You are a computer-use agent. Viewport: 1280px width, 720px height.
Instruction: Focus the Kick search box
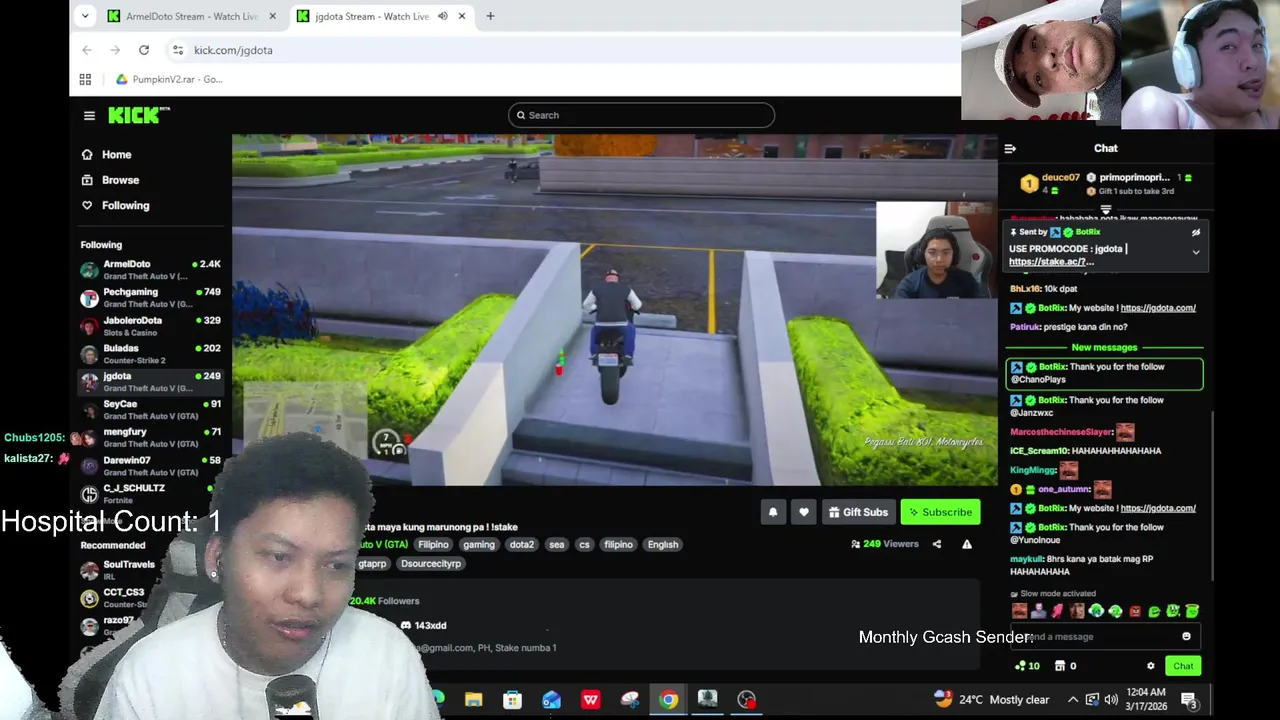click(x=641, y=115)
